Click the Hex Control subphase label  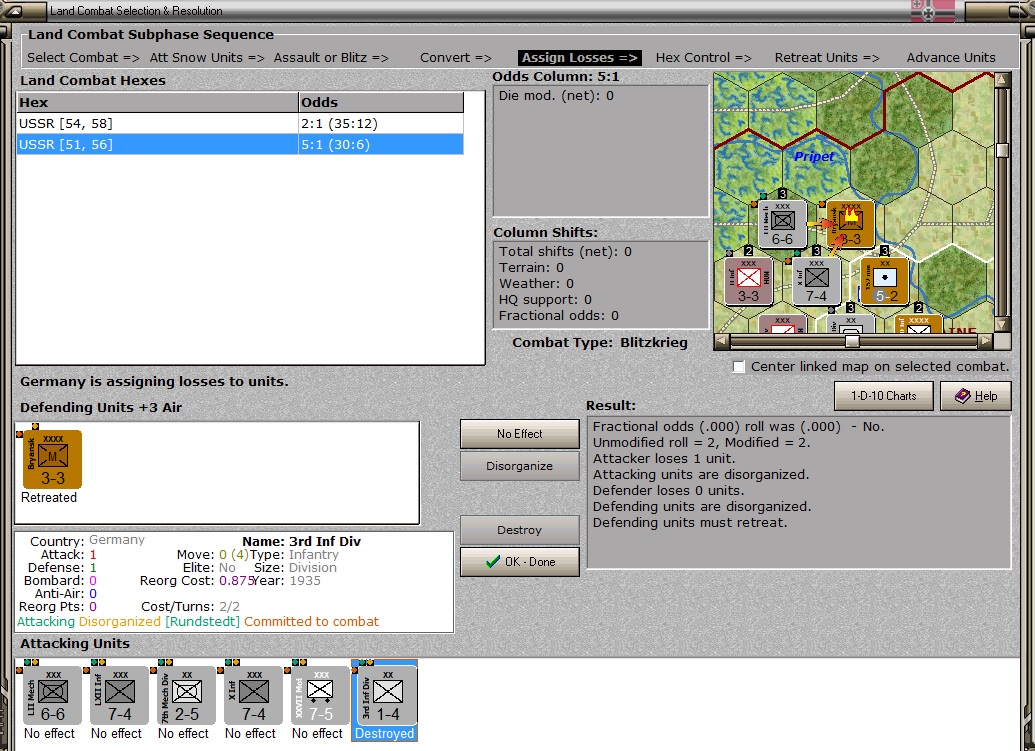click(x=704, y=57)
